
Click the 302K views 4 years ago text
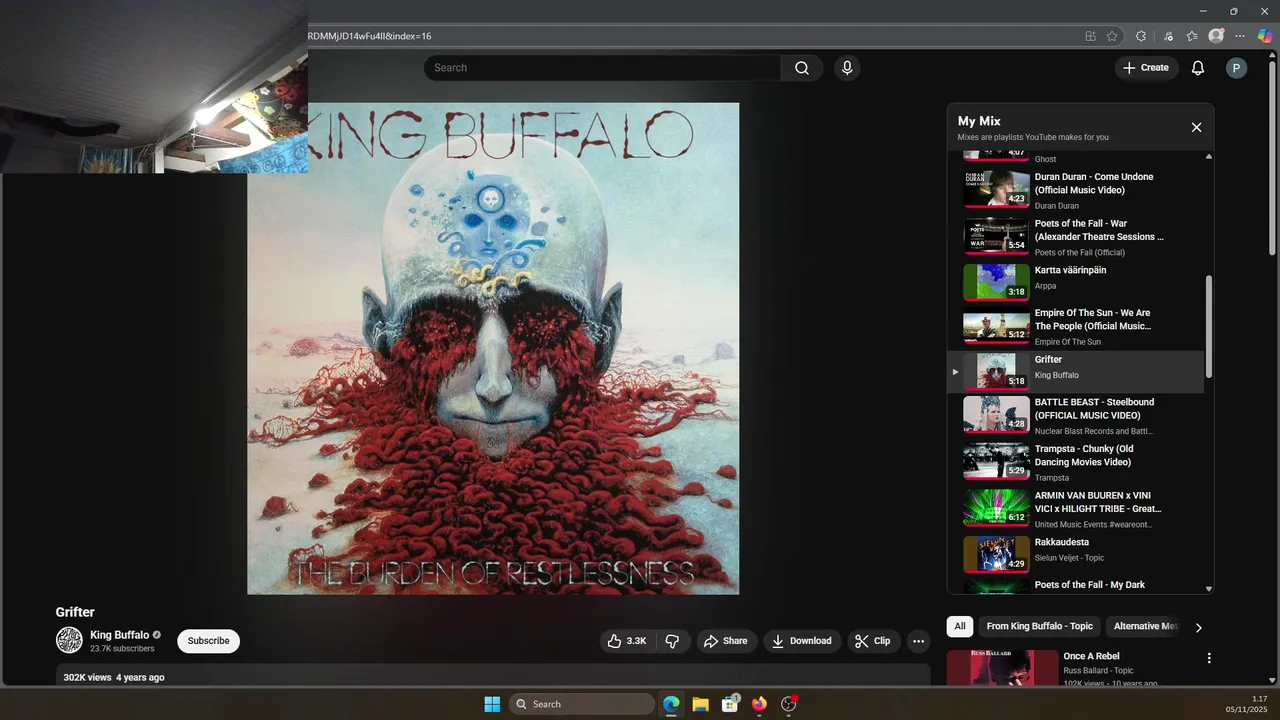(x=114, y=677)
